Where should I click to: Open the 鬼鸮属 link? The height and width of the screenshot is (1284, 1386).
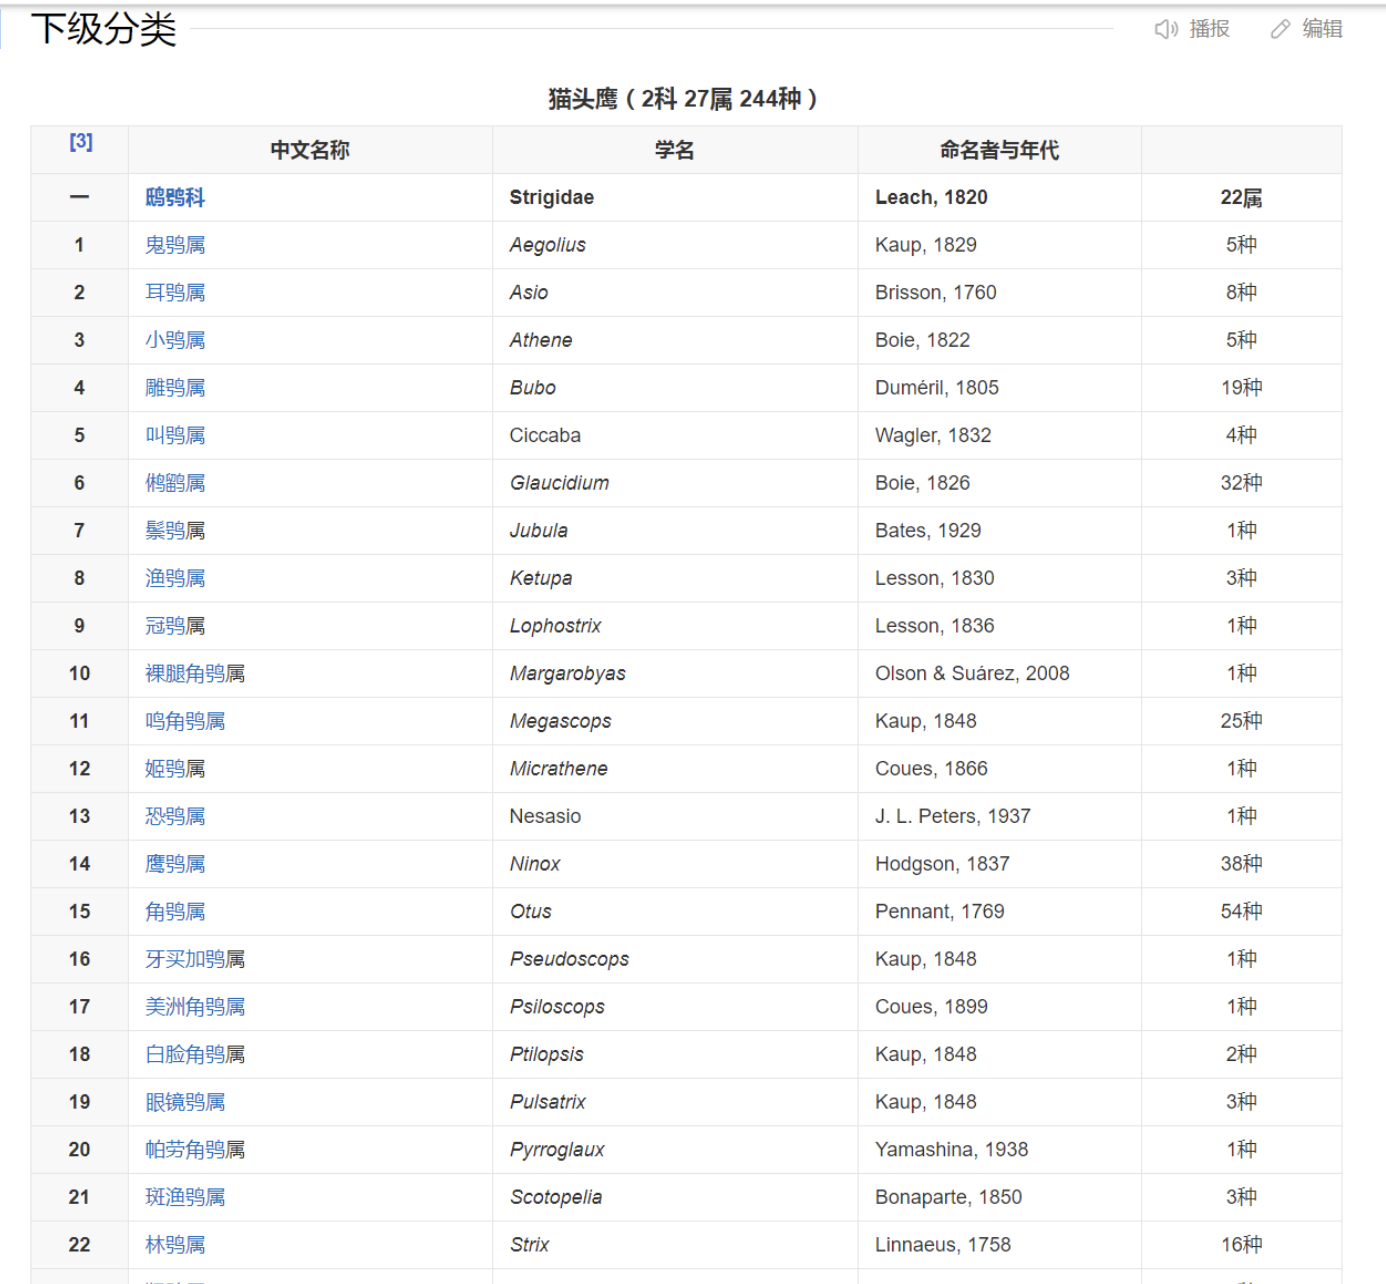175,245
